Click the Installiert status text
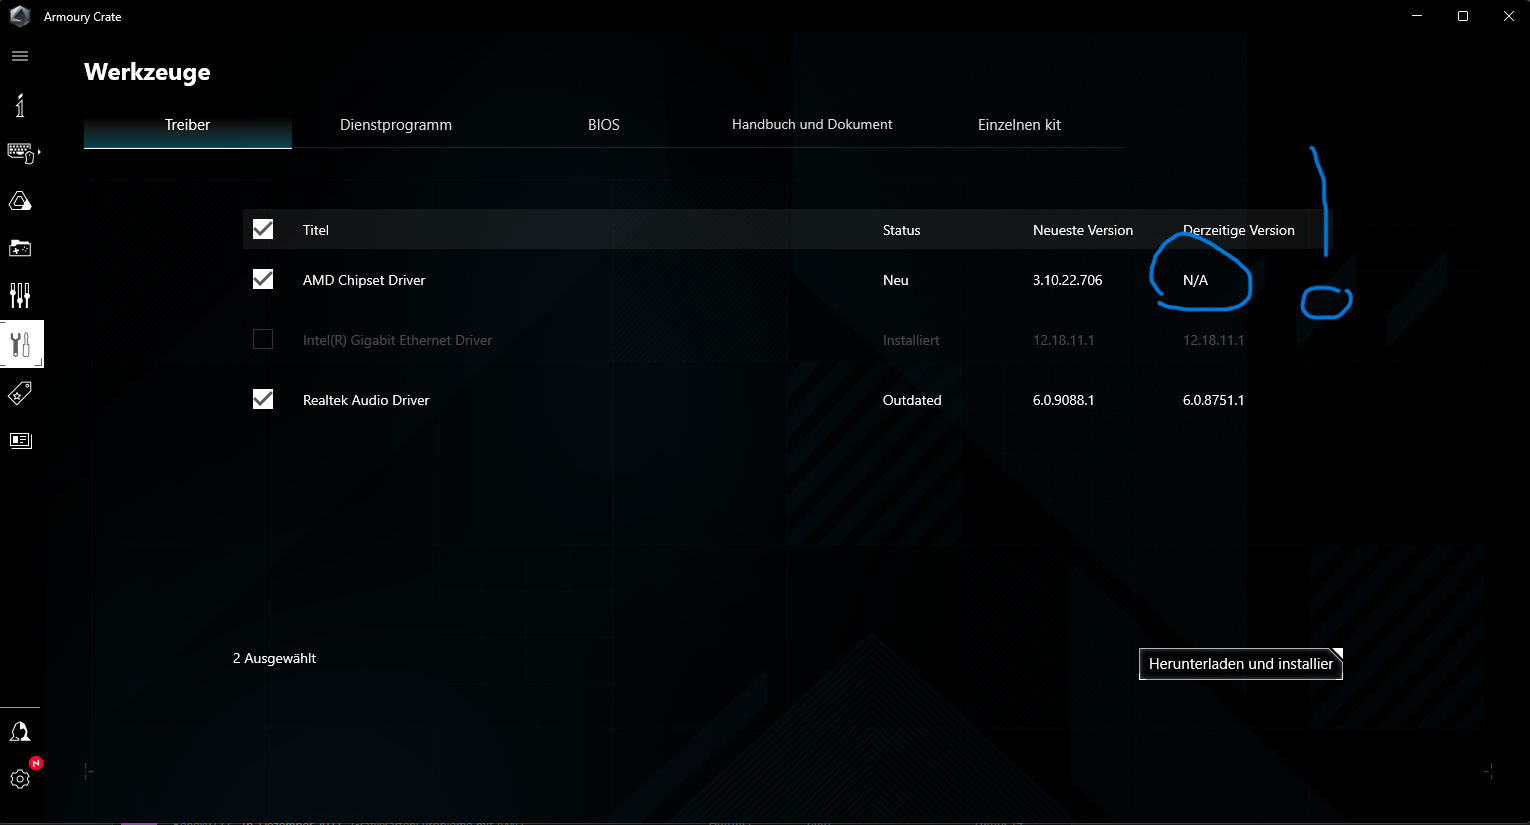The image size is (1530, 825). click(911, 340)
